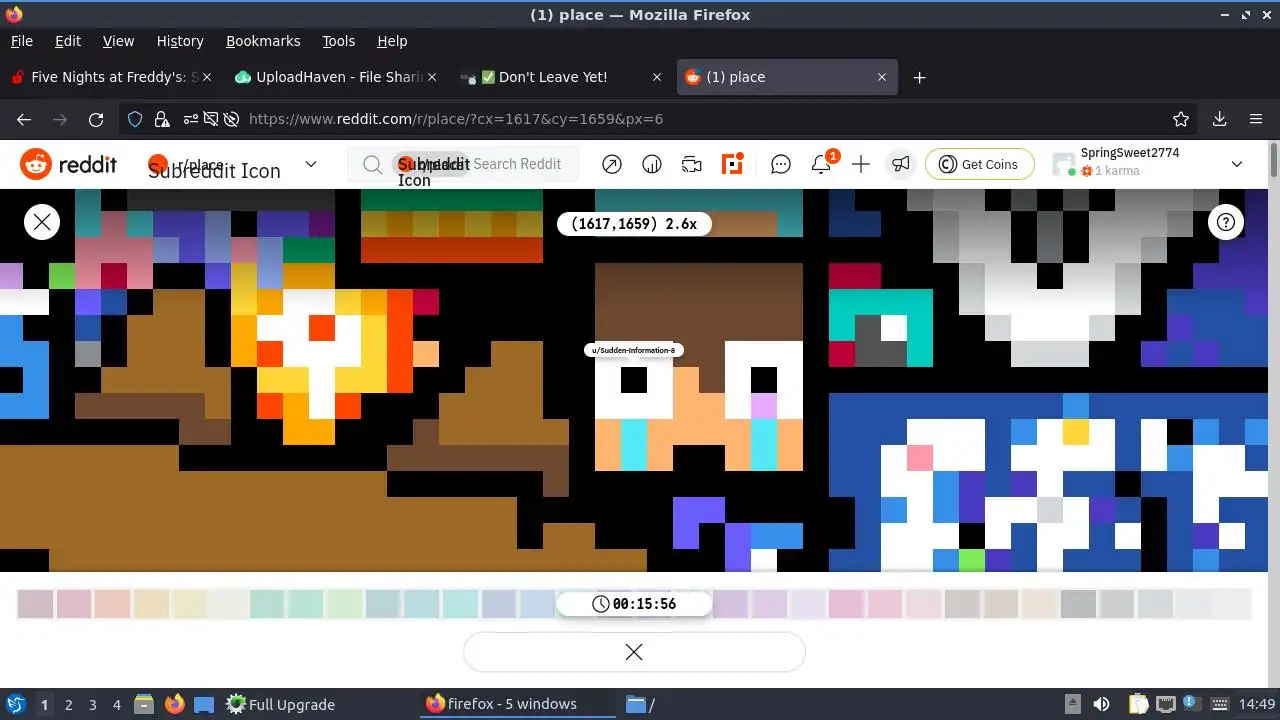Image resolution: width=1280 pixels, height=720 pixels.
Task: Close the Don't Leave Yet tab
Action: (657, 77)
